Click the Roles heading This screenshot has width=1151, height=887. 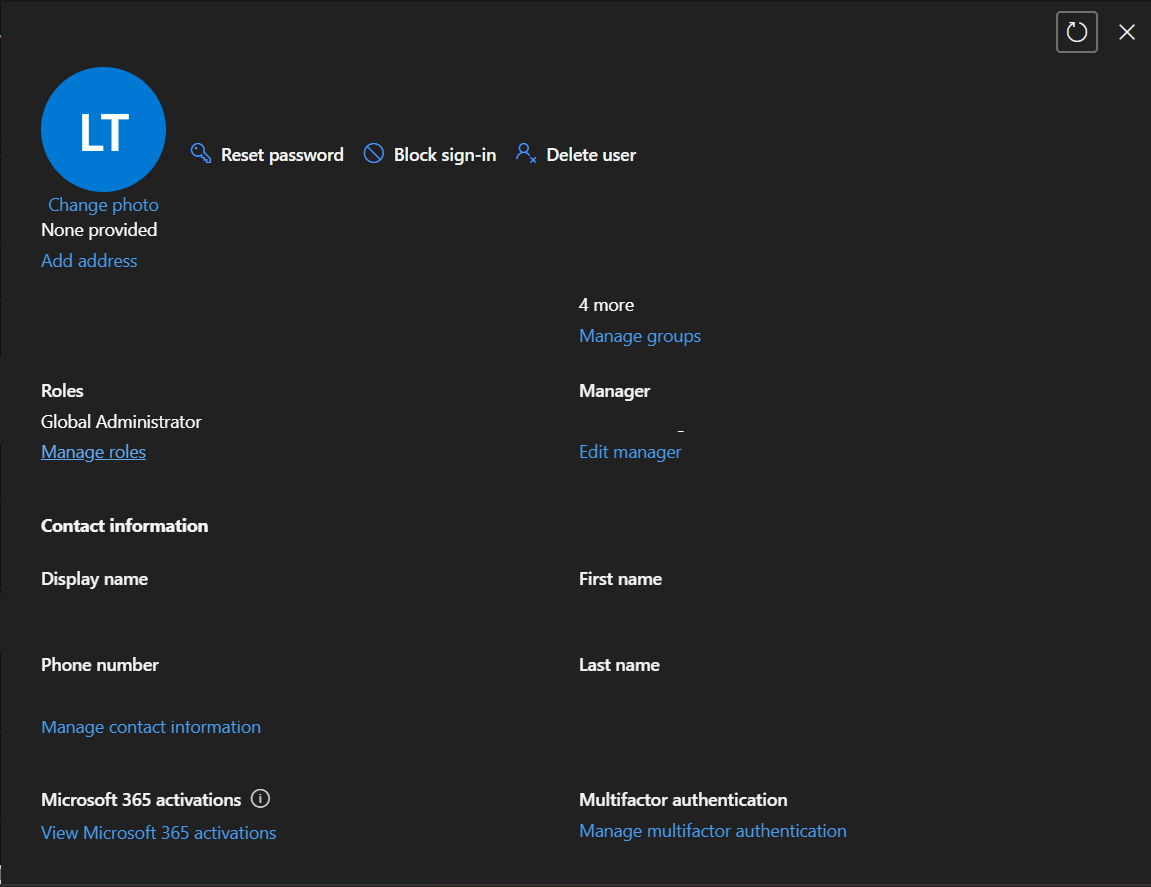(x=62, y=391)
